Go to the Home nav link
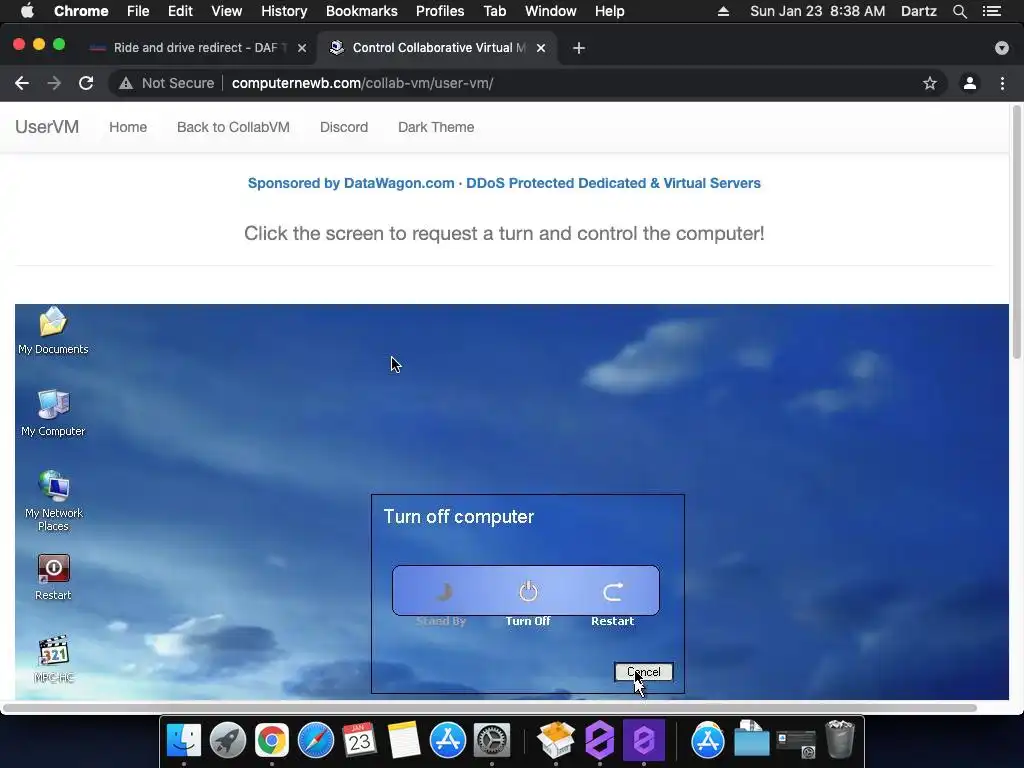Screen dimensions: 1024x768 coord(128,127)
